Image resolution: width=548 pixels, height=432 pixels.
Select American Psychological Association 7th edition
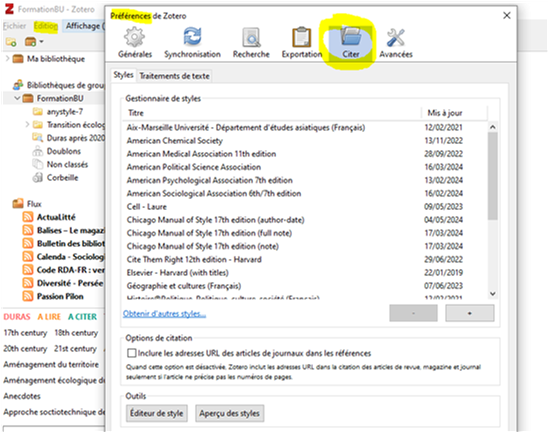click(x=305, y=180)
